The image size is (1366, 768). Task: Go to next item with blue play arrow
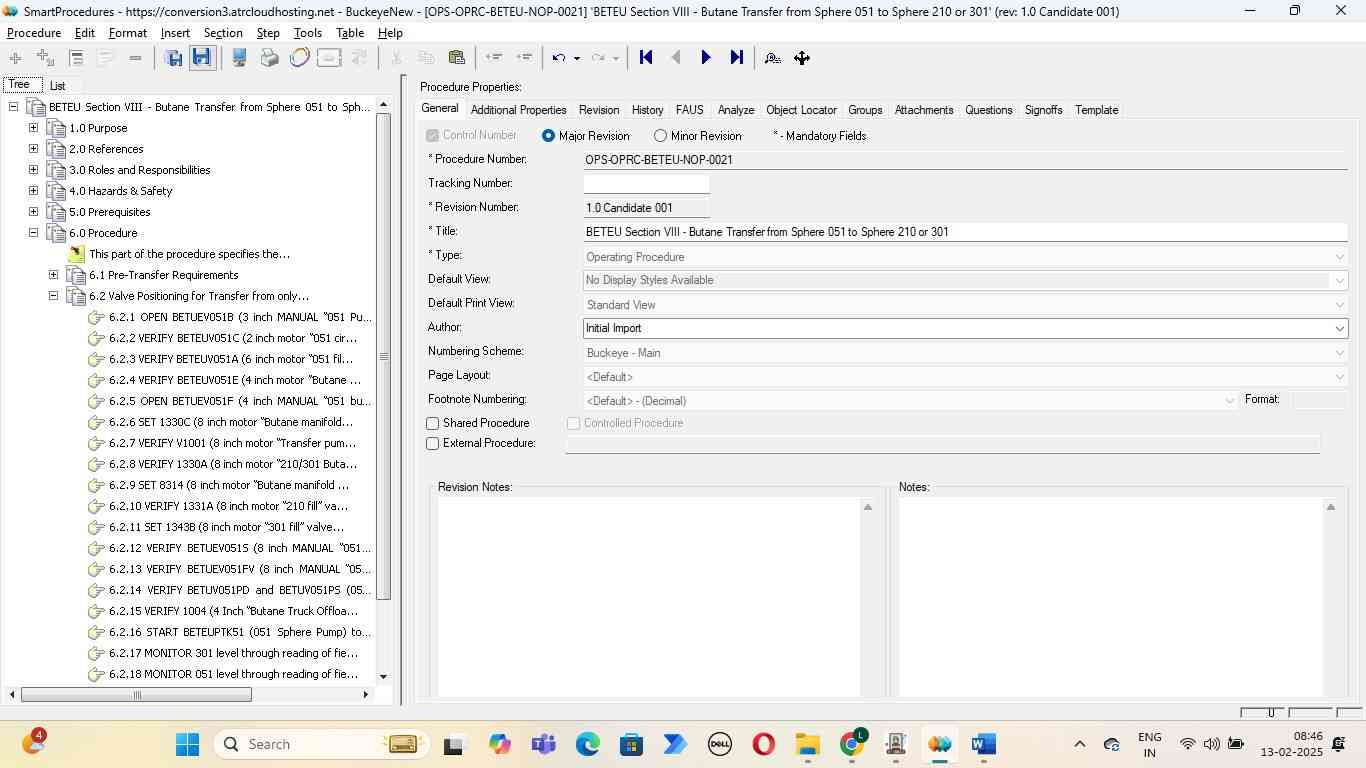[706, 57]
